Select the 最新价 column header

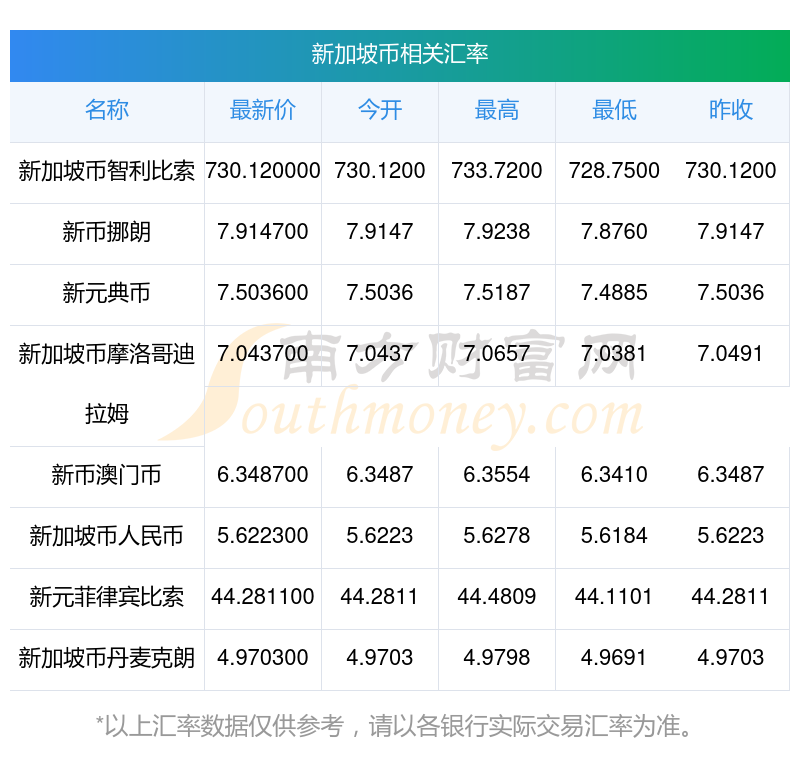pos(263,110)
